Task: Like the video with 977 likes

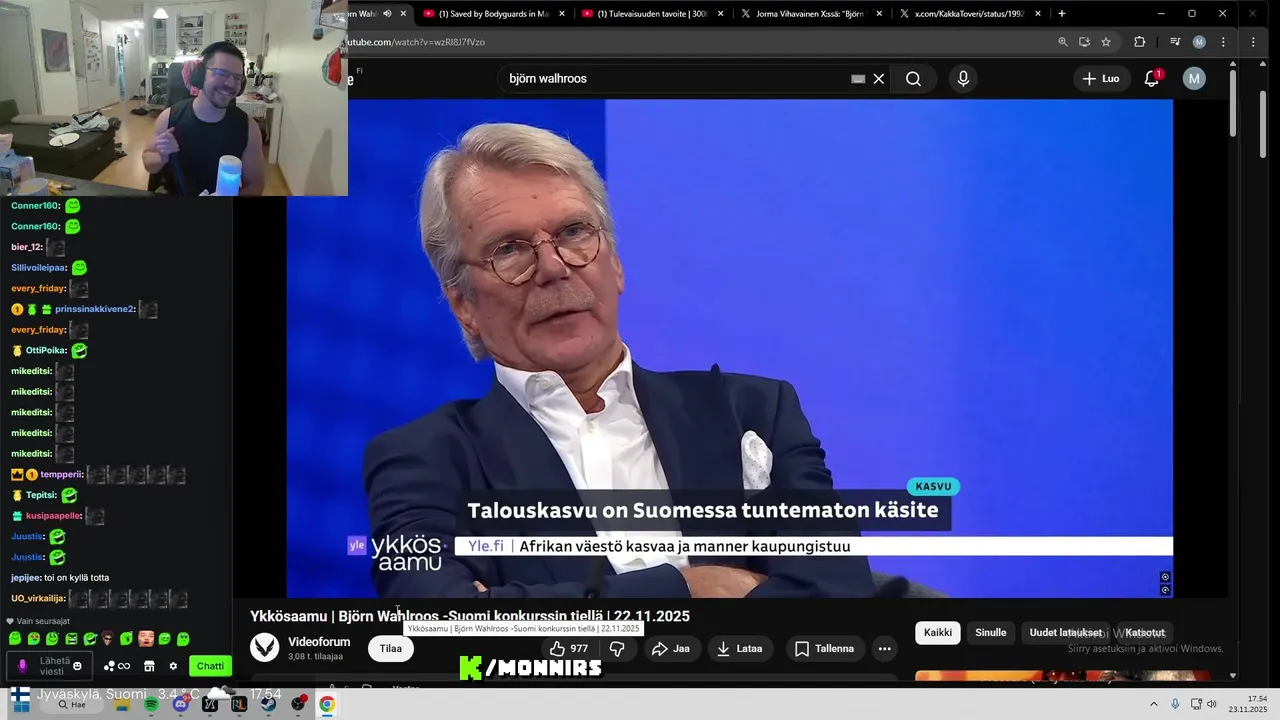Action: [569, 648]
